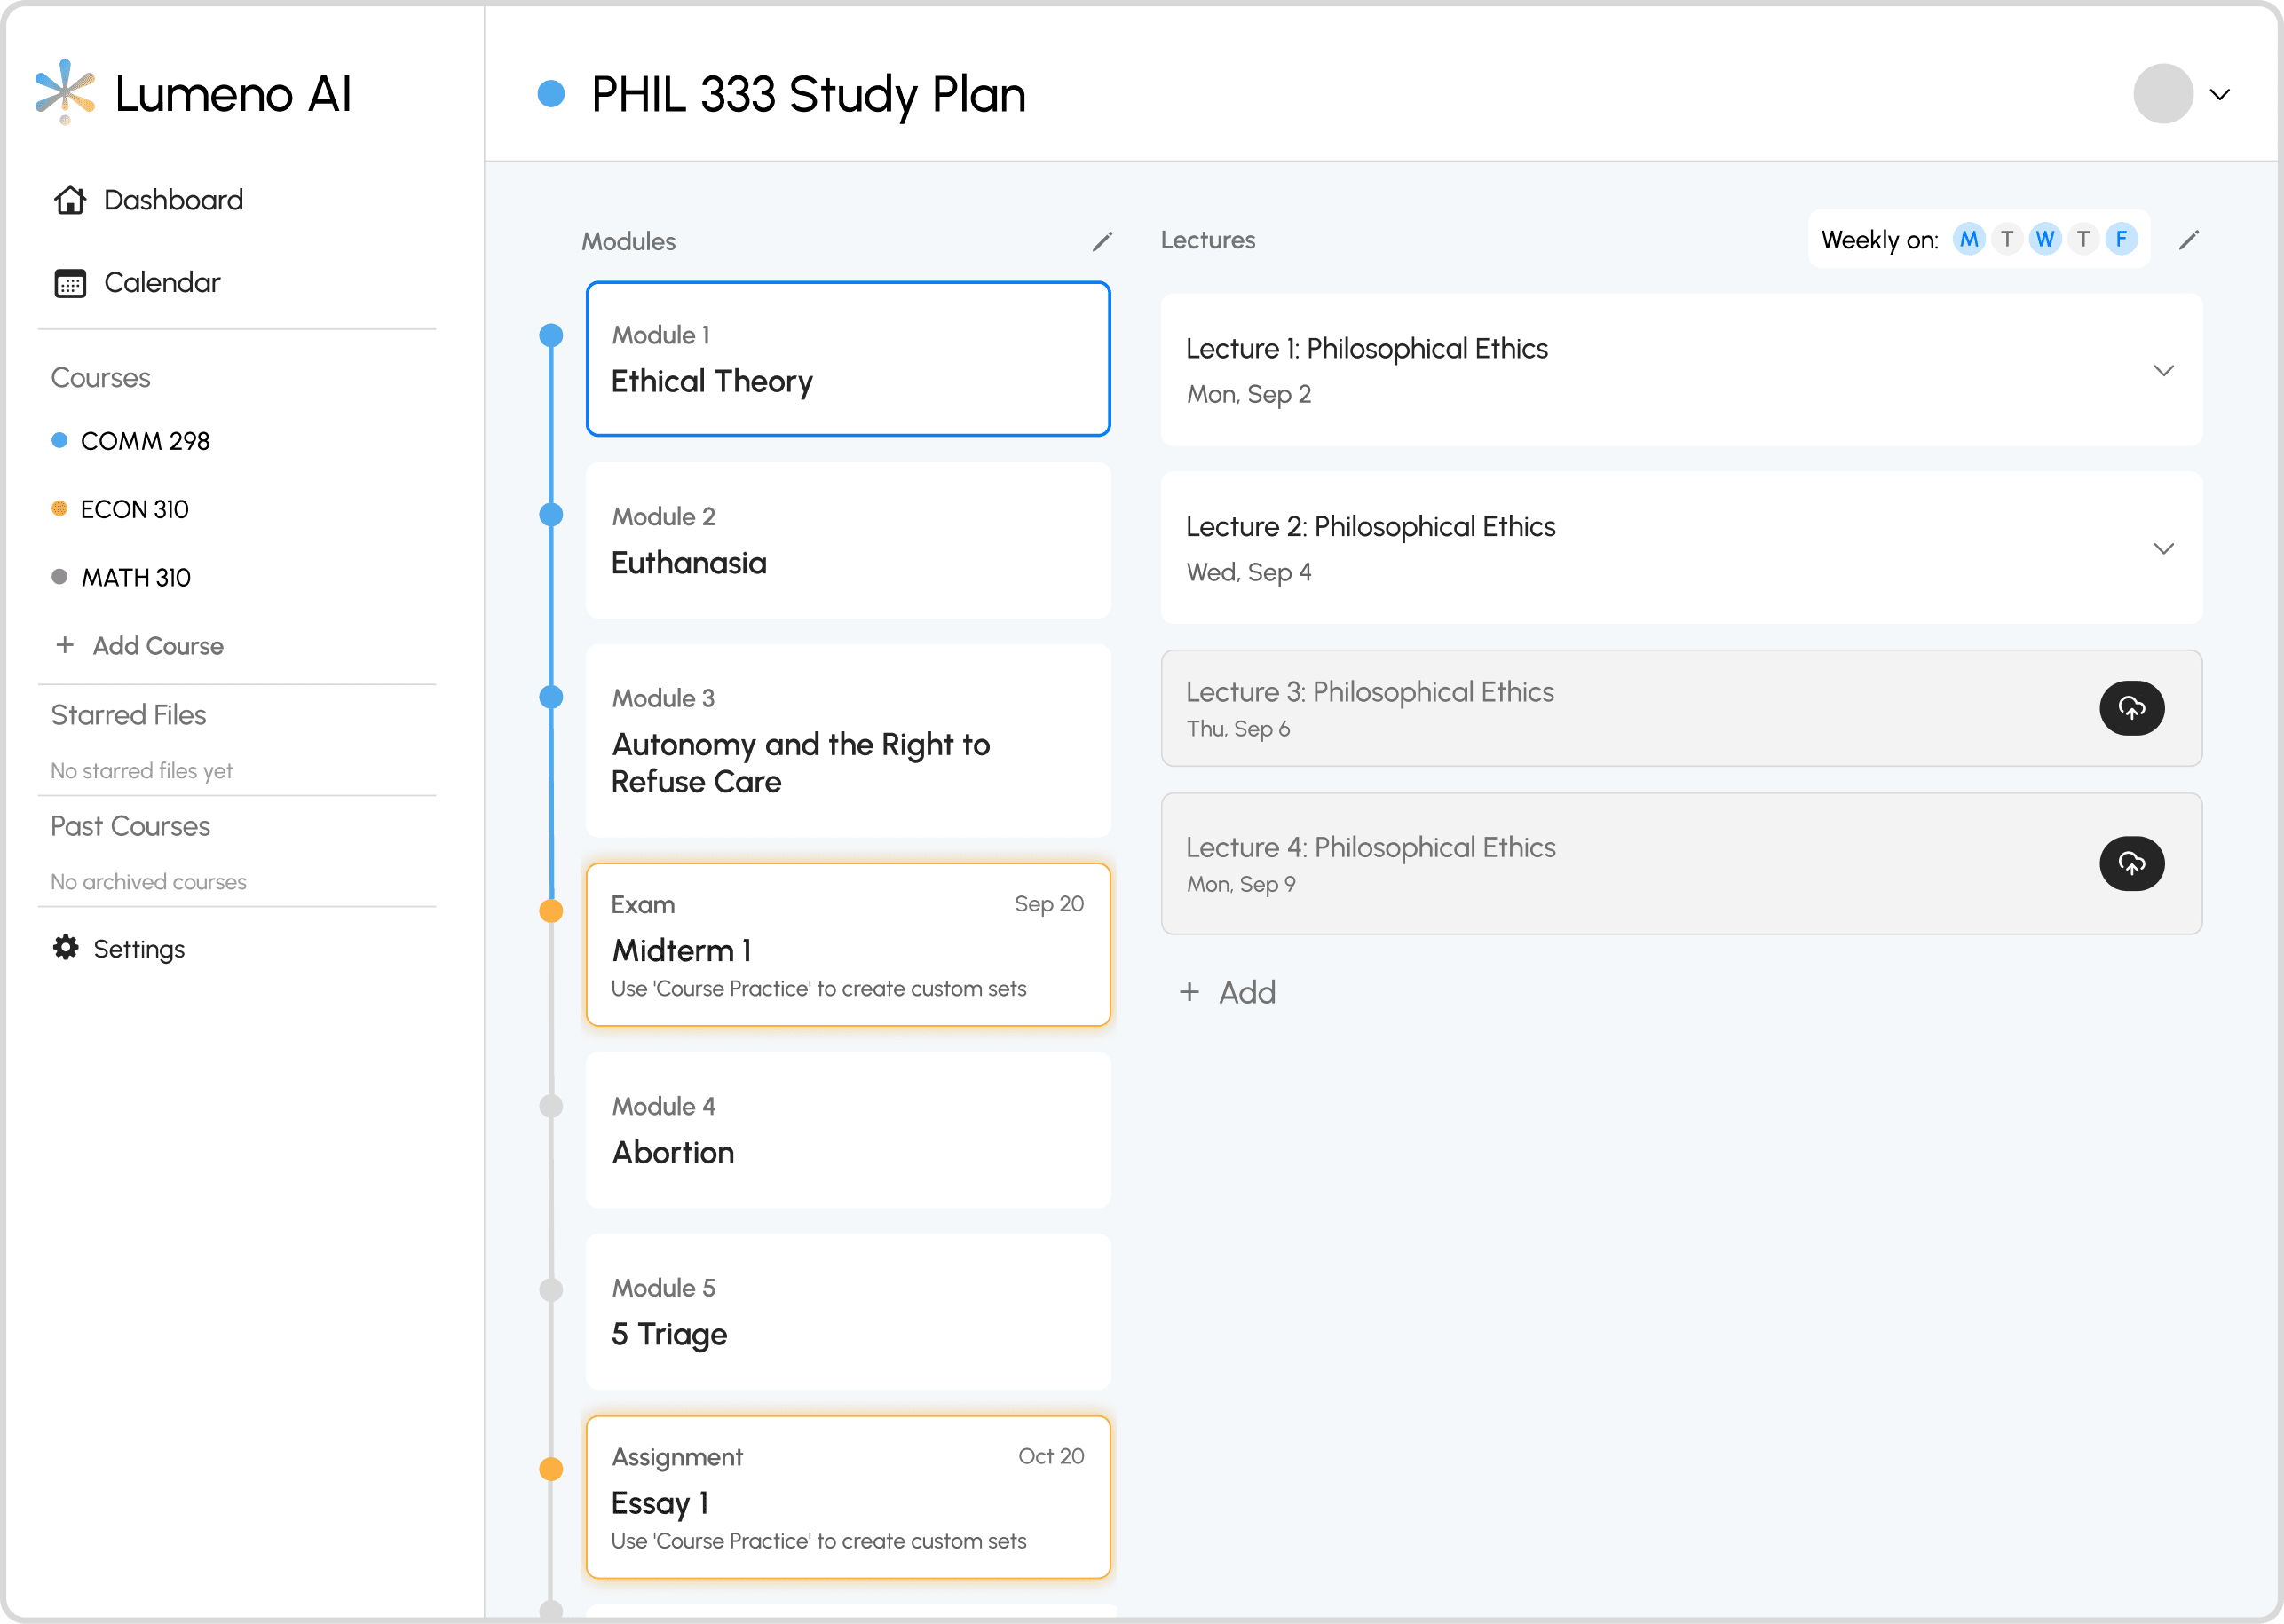Open the ECON 310 course
Viewport: 2284px width, 1624px height.
[x=134, y=509]
